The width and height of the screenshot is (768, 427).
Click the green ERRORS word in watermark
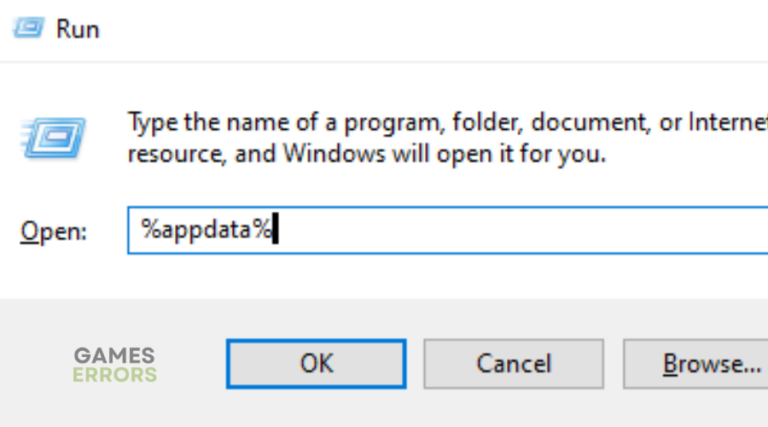tap(114, 375)
